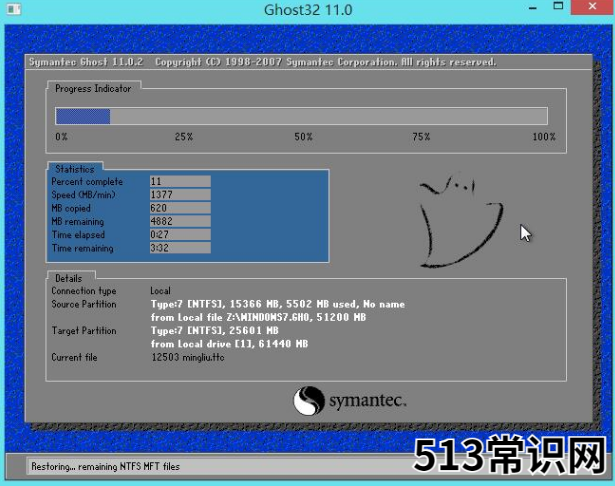Click the 25% progress scale mark

click(184, 137)
